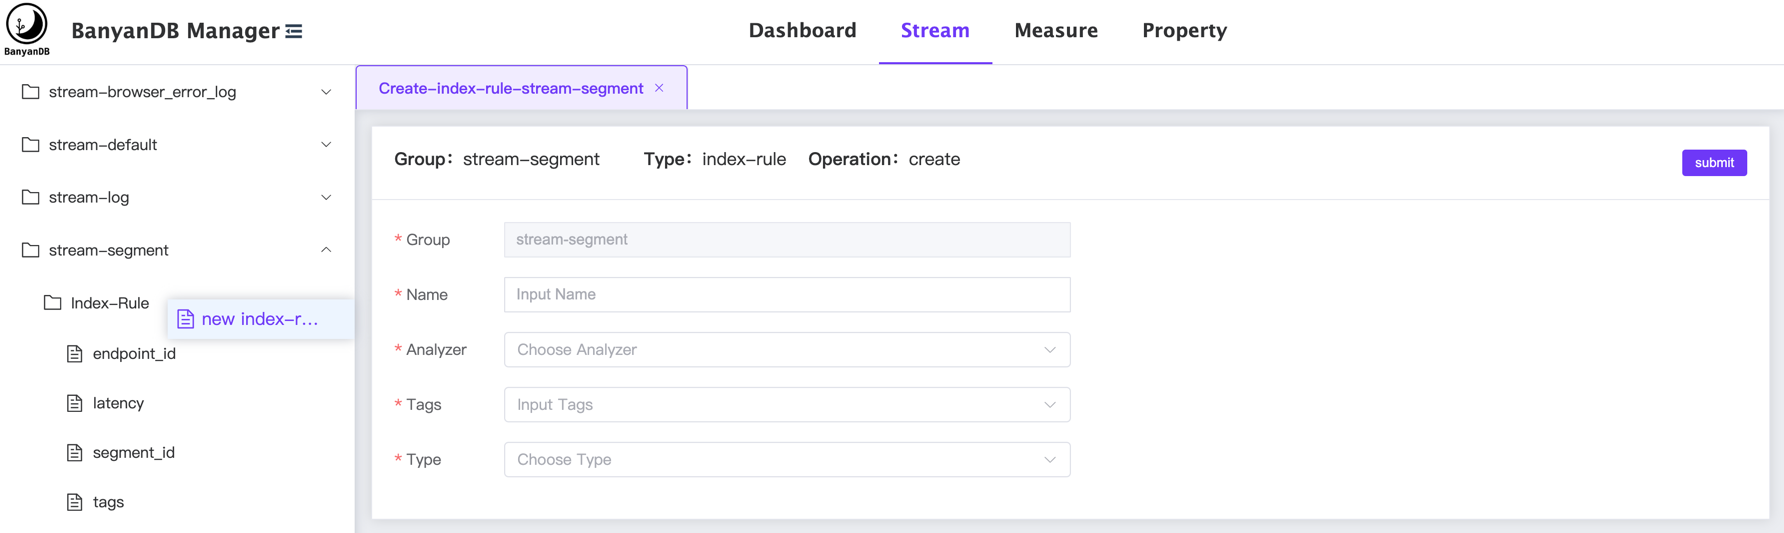1784x533 pixels.
Task: Open the Input Tags dropdown
Action: click(786, 405)
